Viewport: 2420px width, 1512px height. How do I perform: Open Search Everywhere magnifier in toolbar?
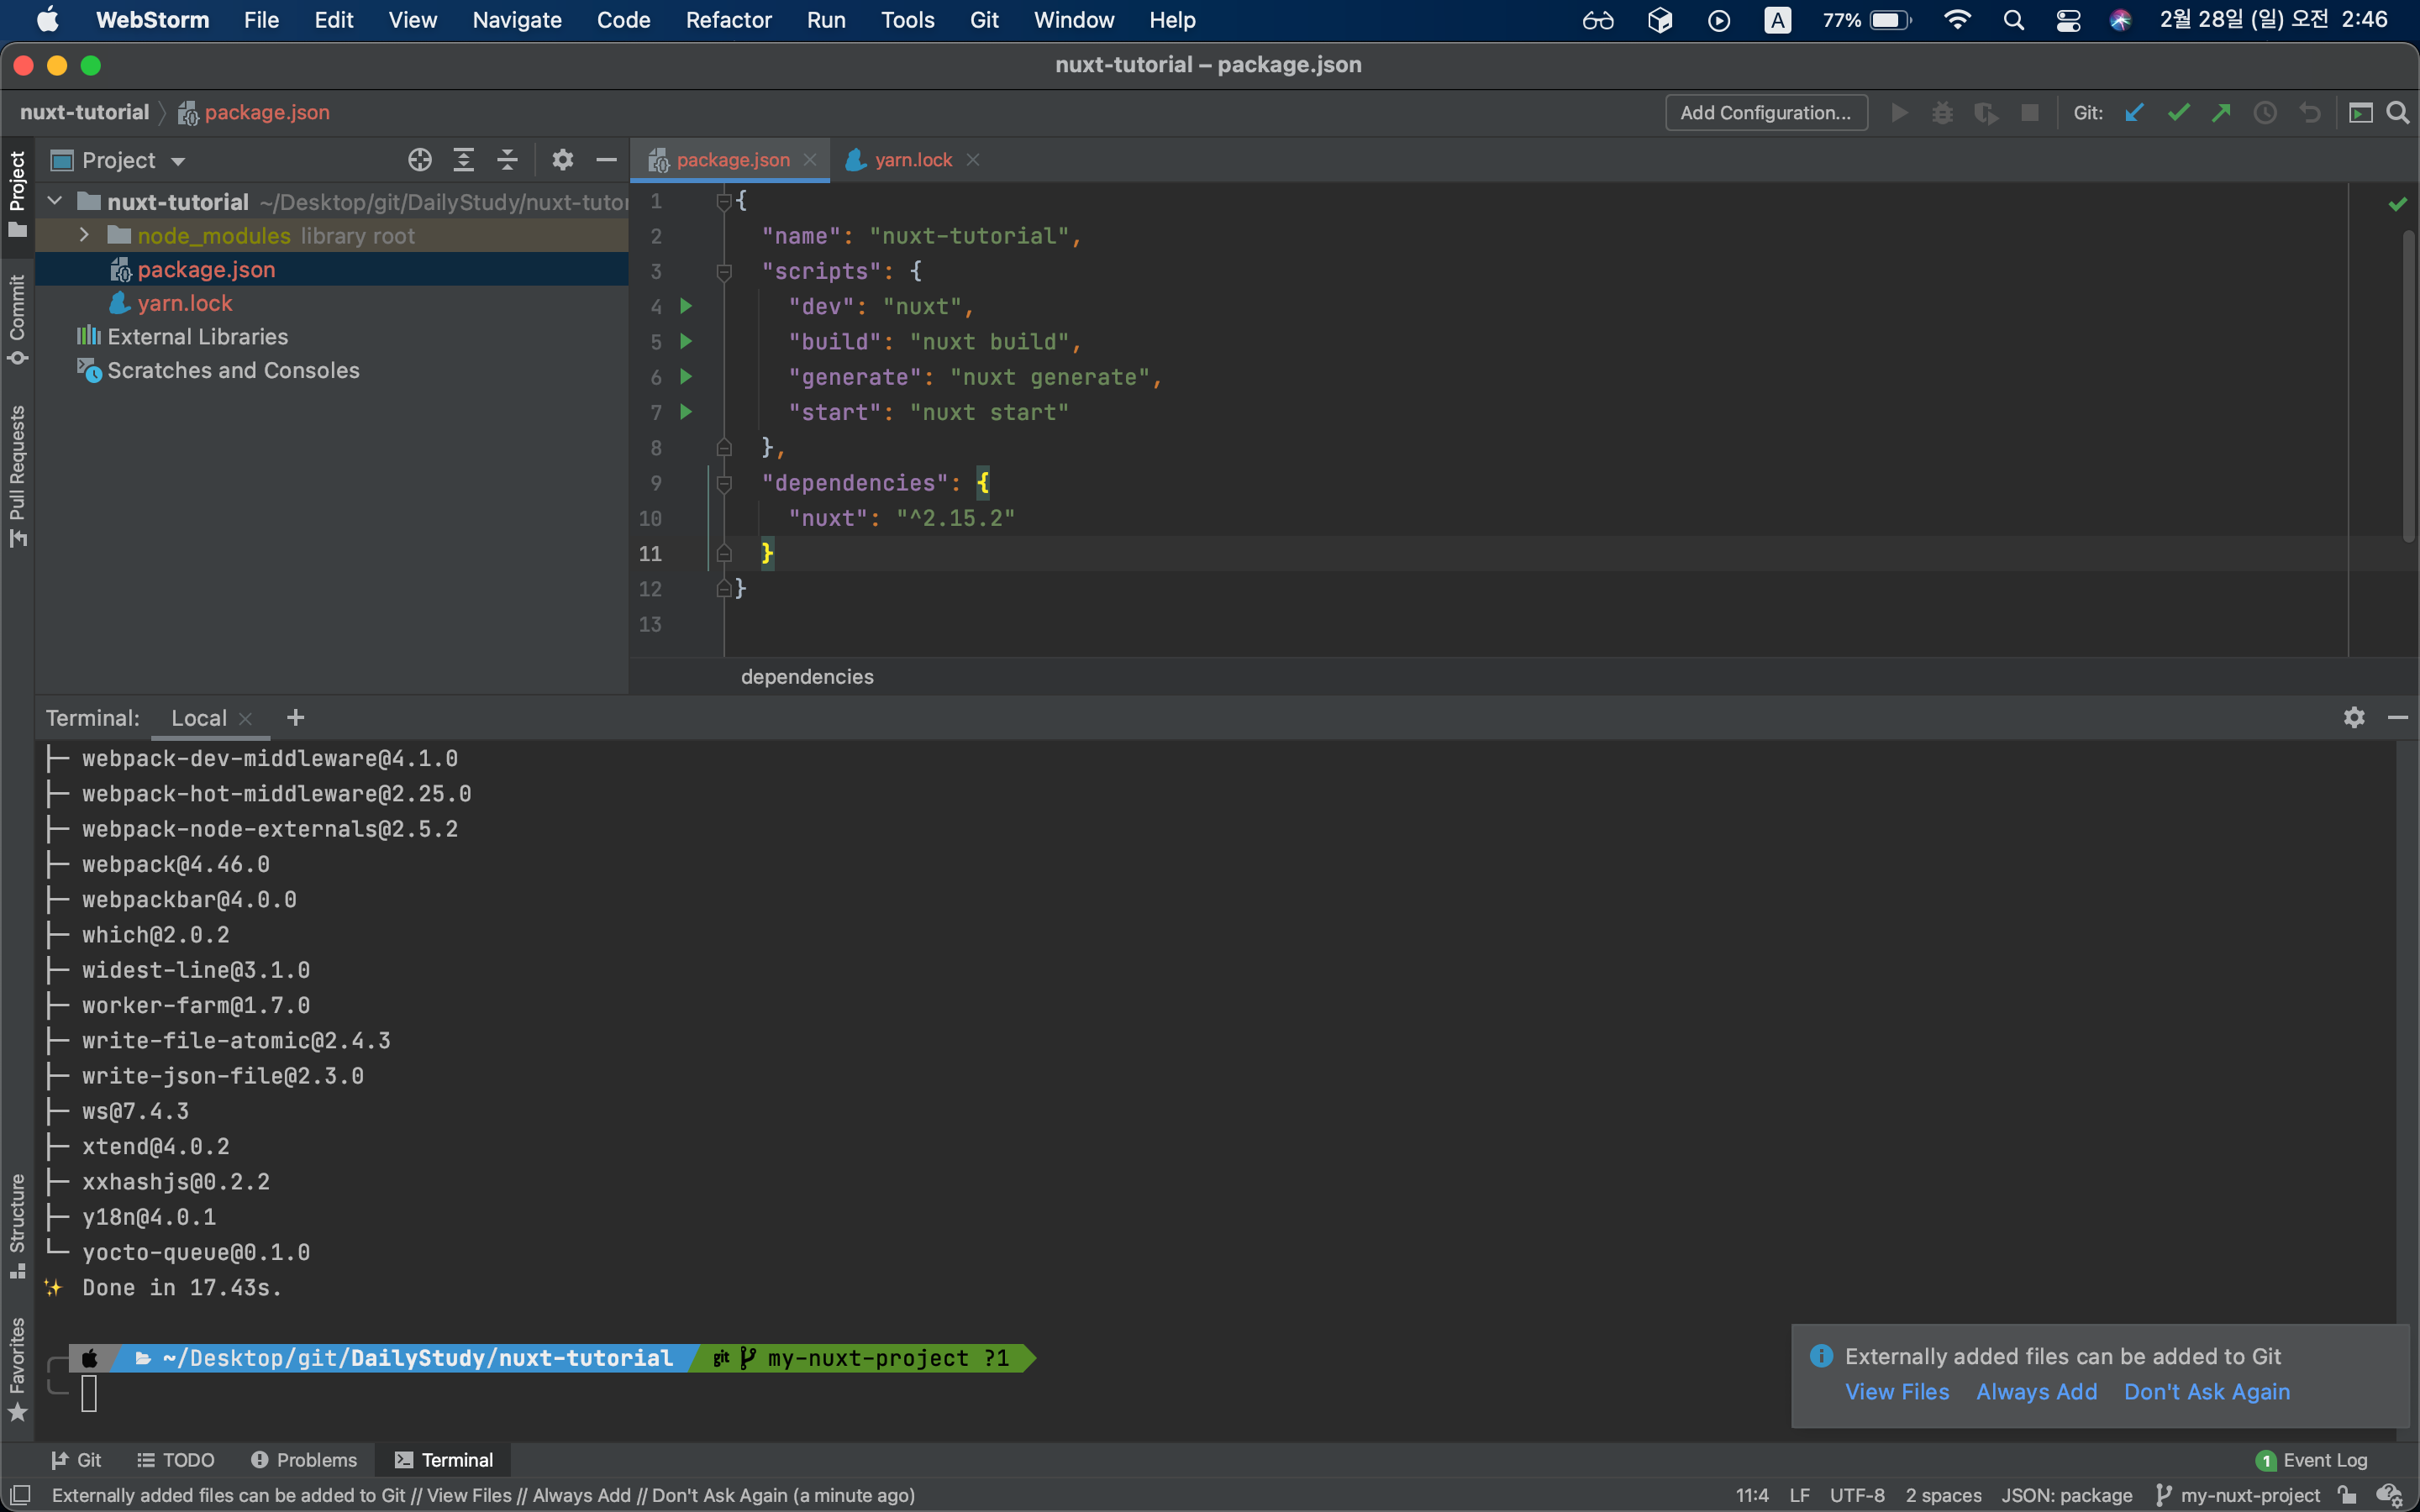tap(2397, 113)
